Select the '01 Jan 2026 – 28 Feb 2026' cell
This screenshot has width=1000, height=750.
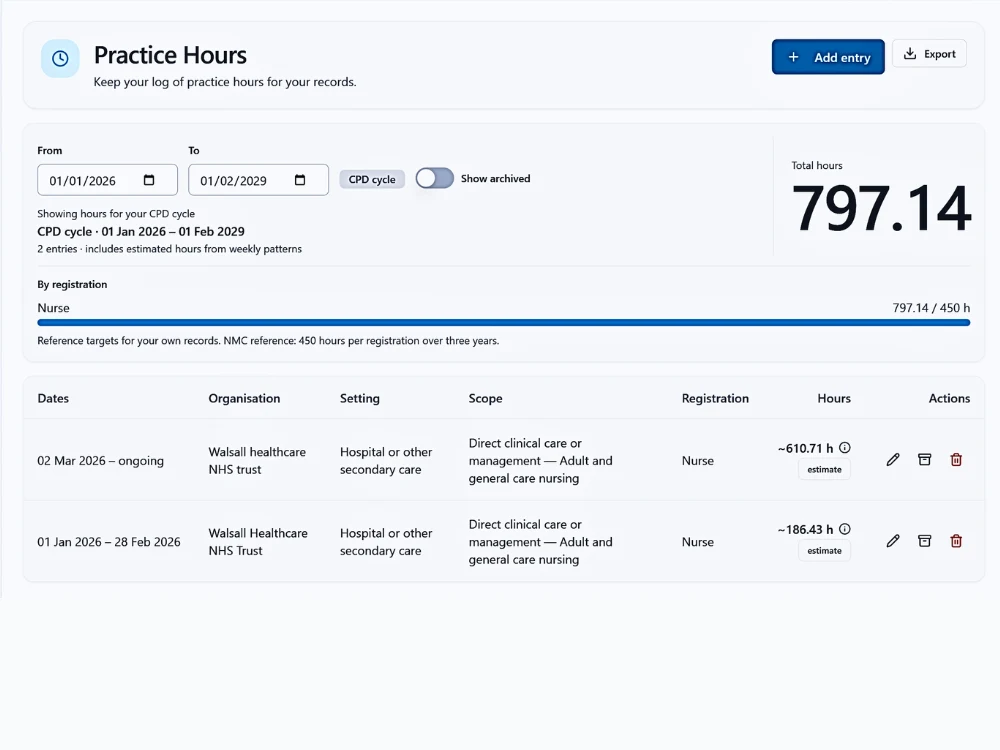(108, 541)
